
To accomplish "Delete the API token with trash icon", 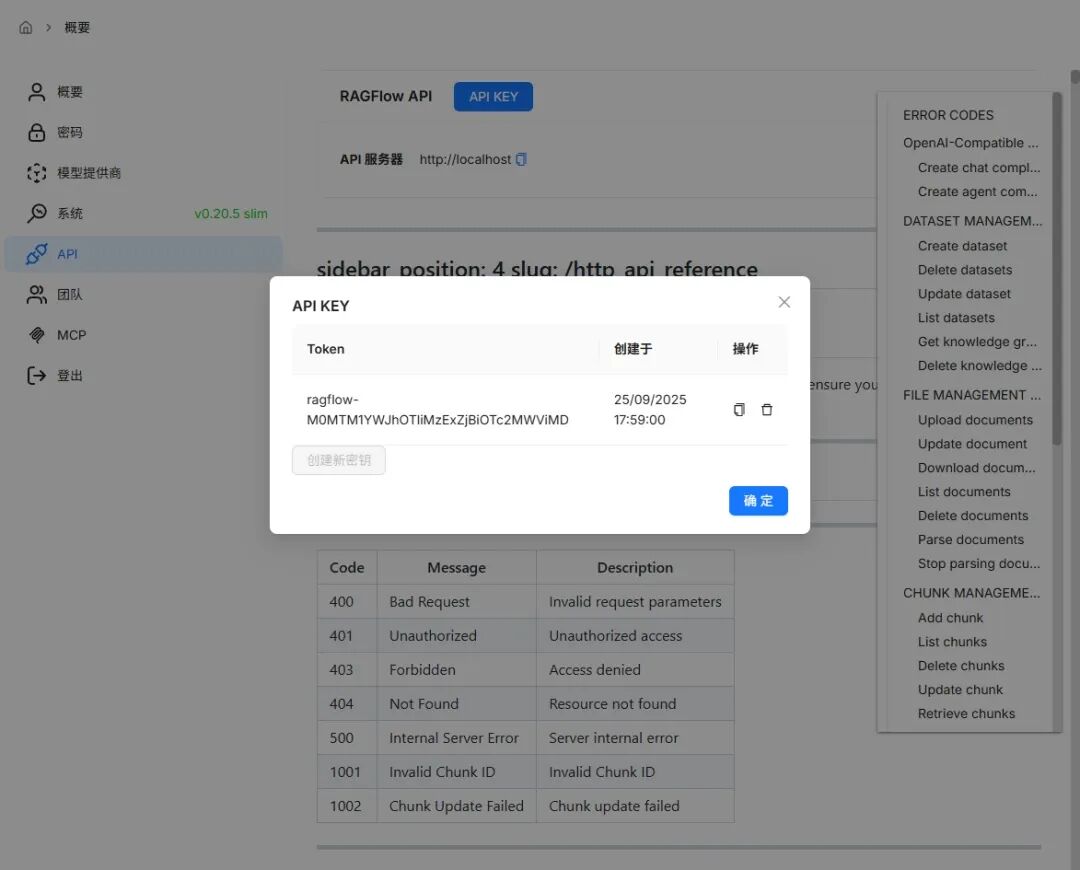I will pyautogui.click(x=767, y=410).
